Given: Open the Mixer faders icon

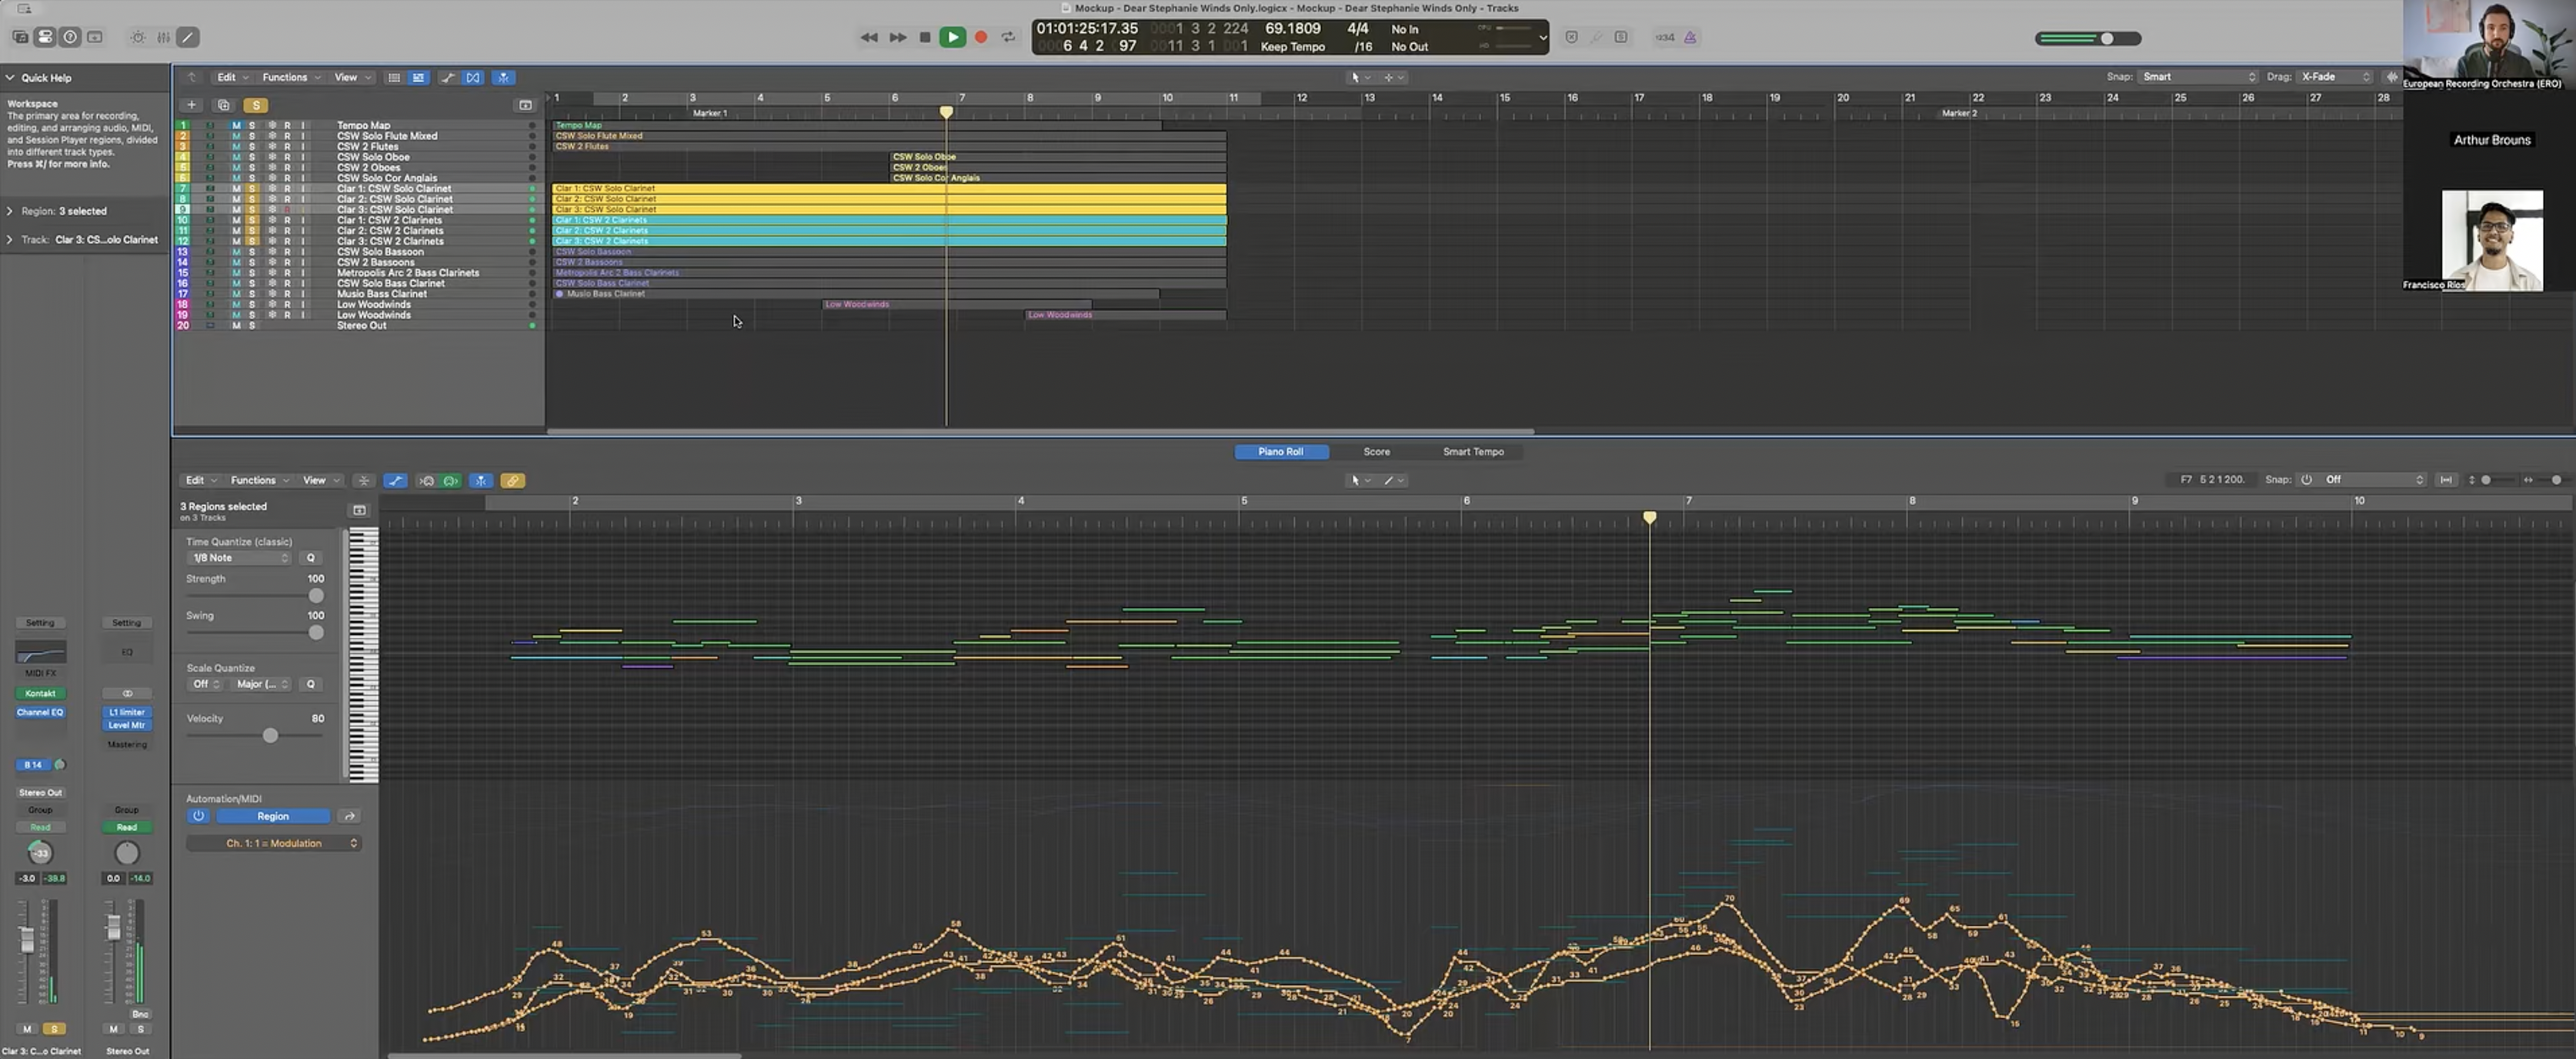Looking at the screenshot, I should click(x=163, y=37).
